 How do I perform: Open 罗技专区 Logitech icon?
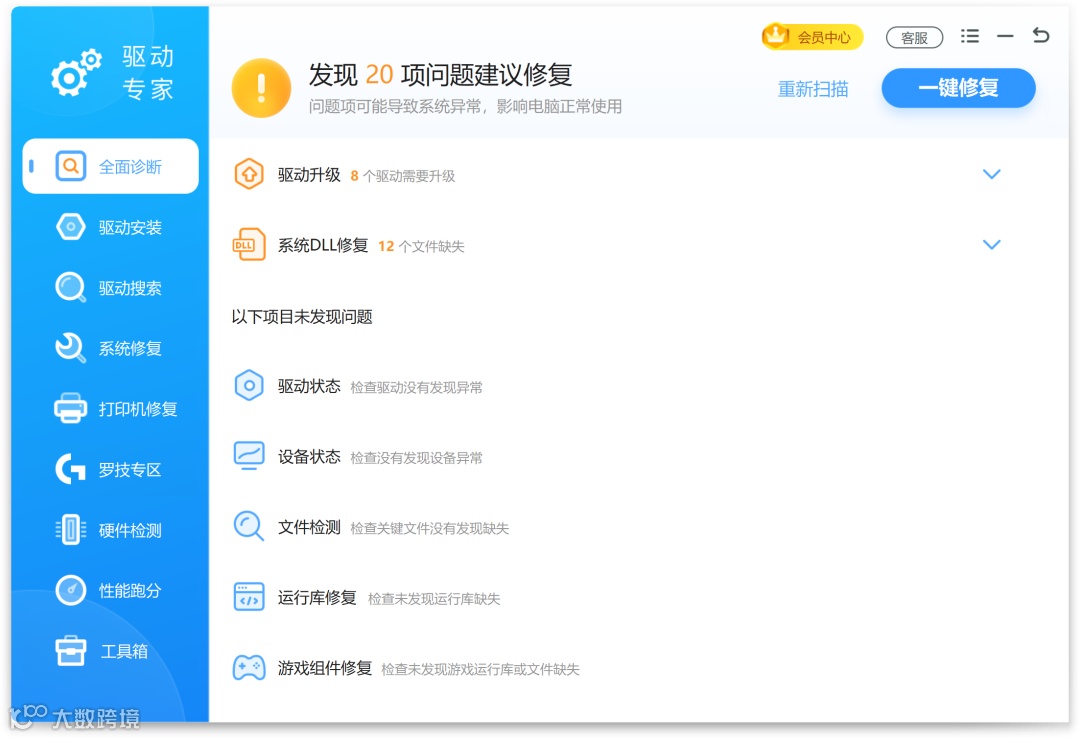pyautogui.click(x=70, y=469)
